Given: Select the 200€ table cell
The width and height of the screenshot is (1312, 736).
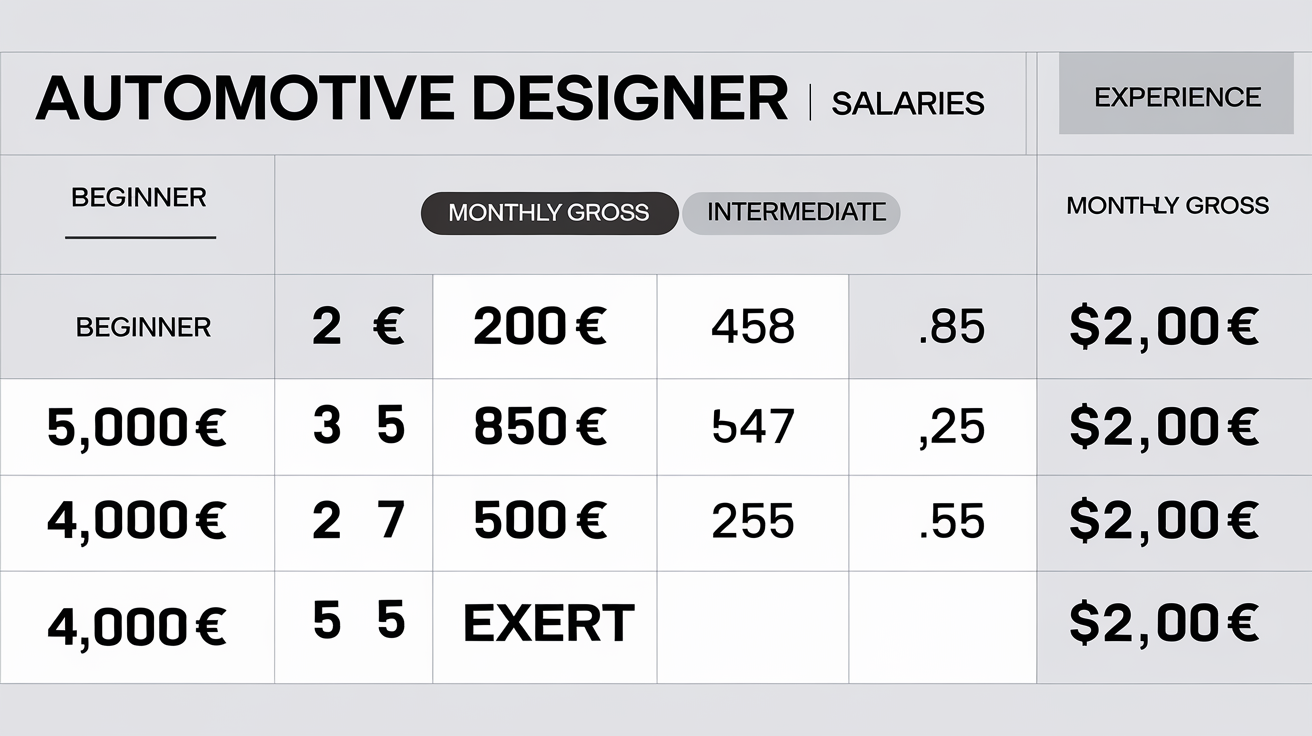Looking at the screenshot, I should click(545, 327).
